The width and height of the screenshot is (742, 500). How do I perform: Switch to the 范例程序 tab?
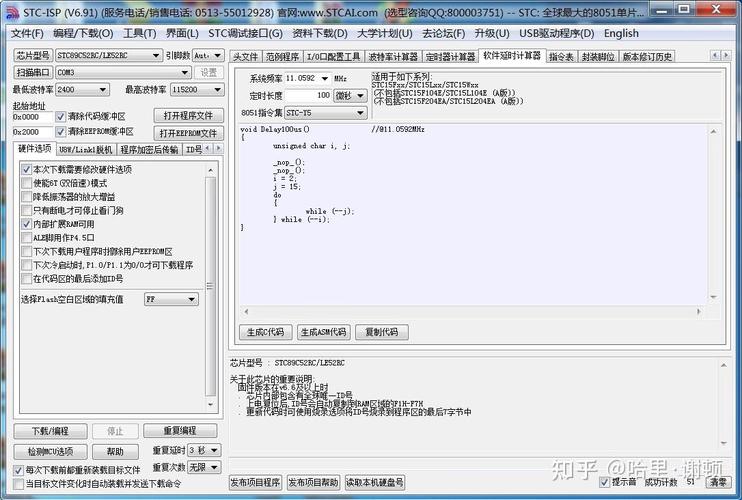click(x=282, y=57)
